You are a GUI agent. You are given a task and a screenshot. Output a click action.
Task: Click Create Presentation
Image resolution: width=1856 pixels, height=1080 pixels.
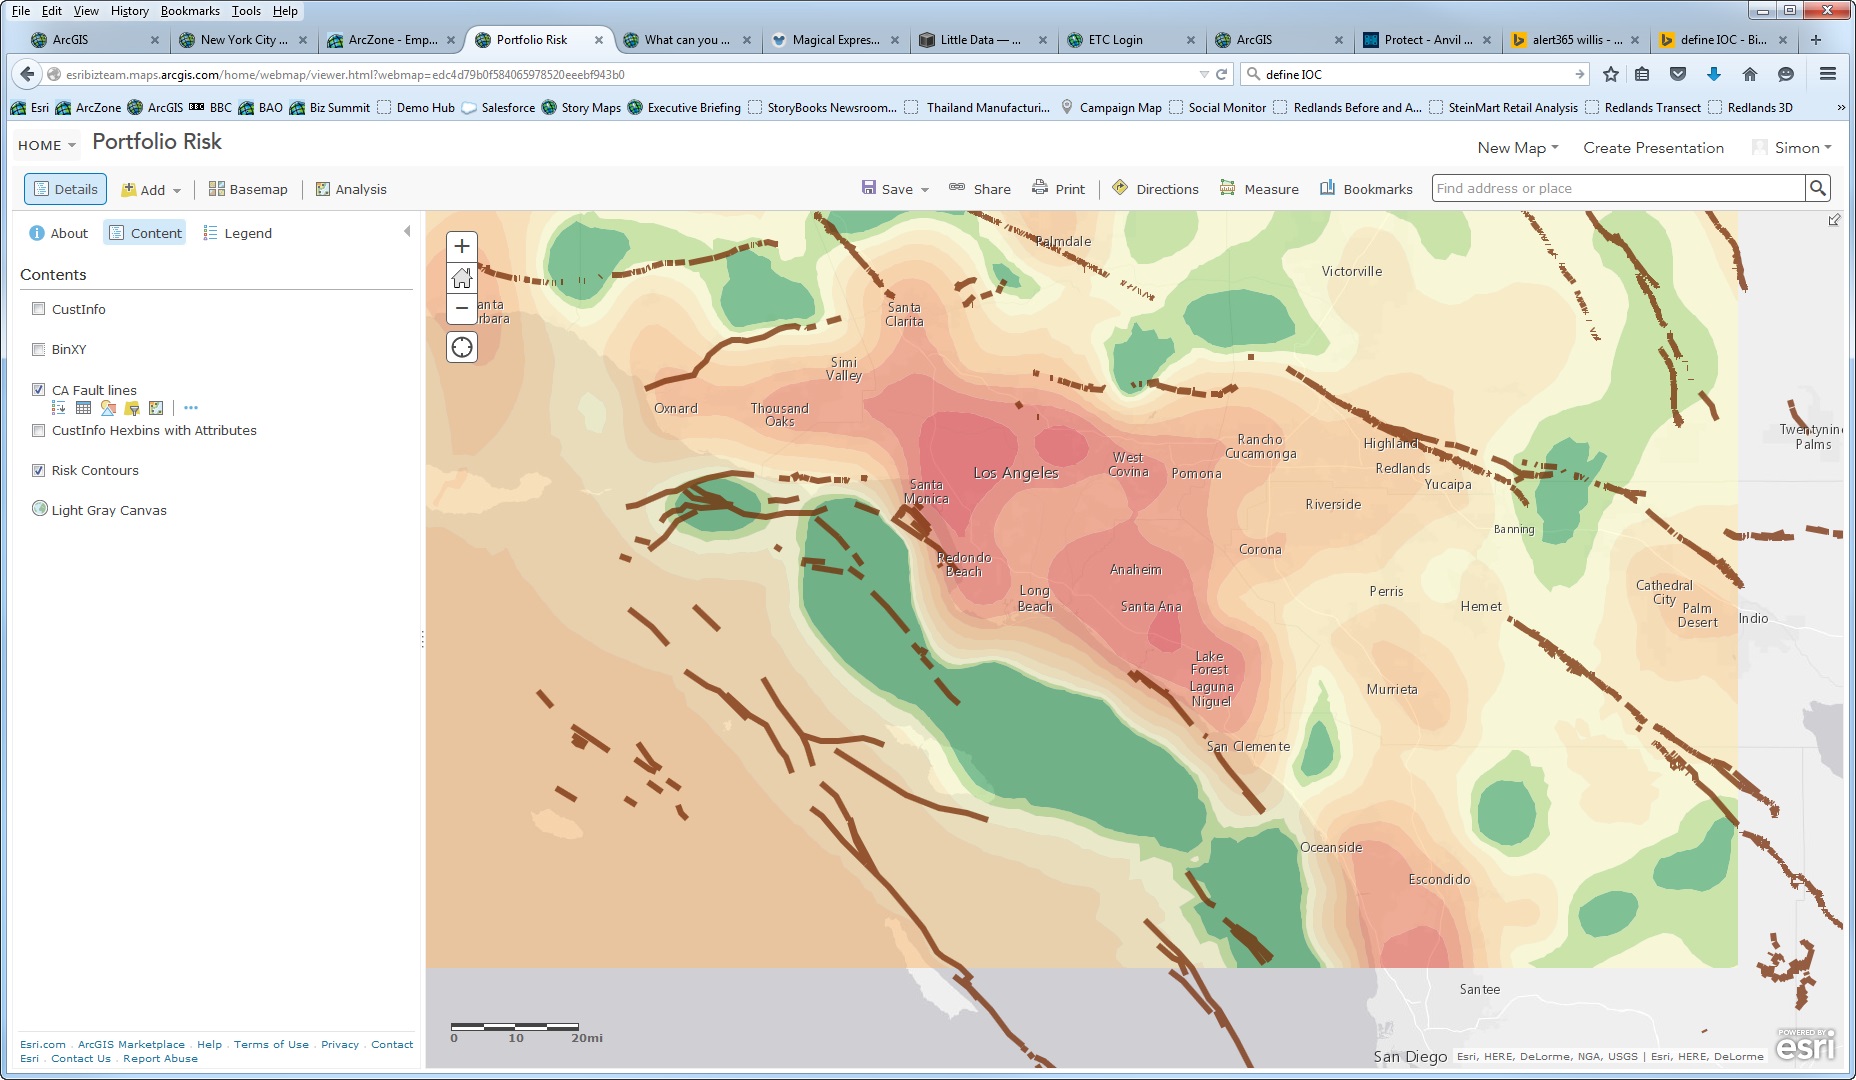point(1653,148)
